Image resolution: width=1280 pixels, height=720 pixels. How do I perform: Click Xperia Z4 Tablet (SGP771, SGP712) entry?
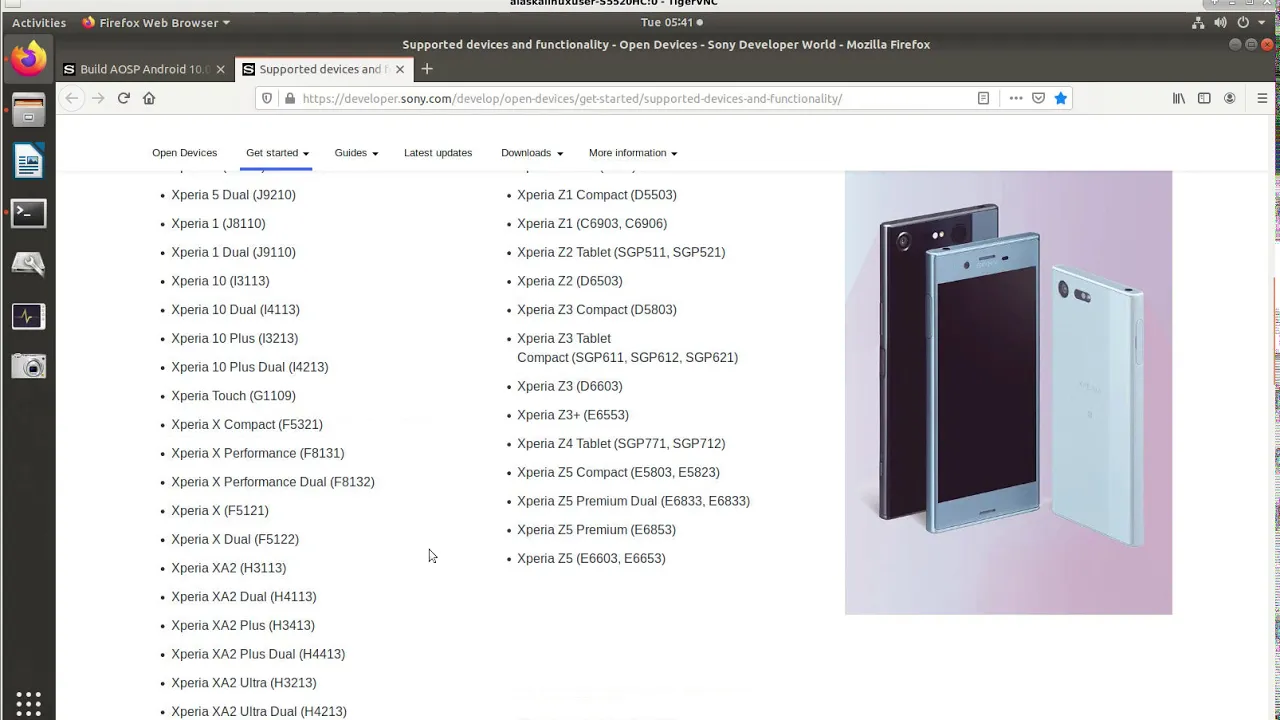(x=621, y=444)
